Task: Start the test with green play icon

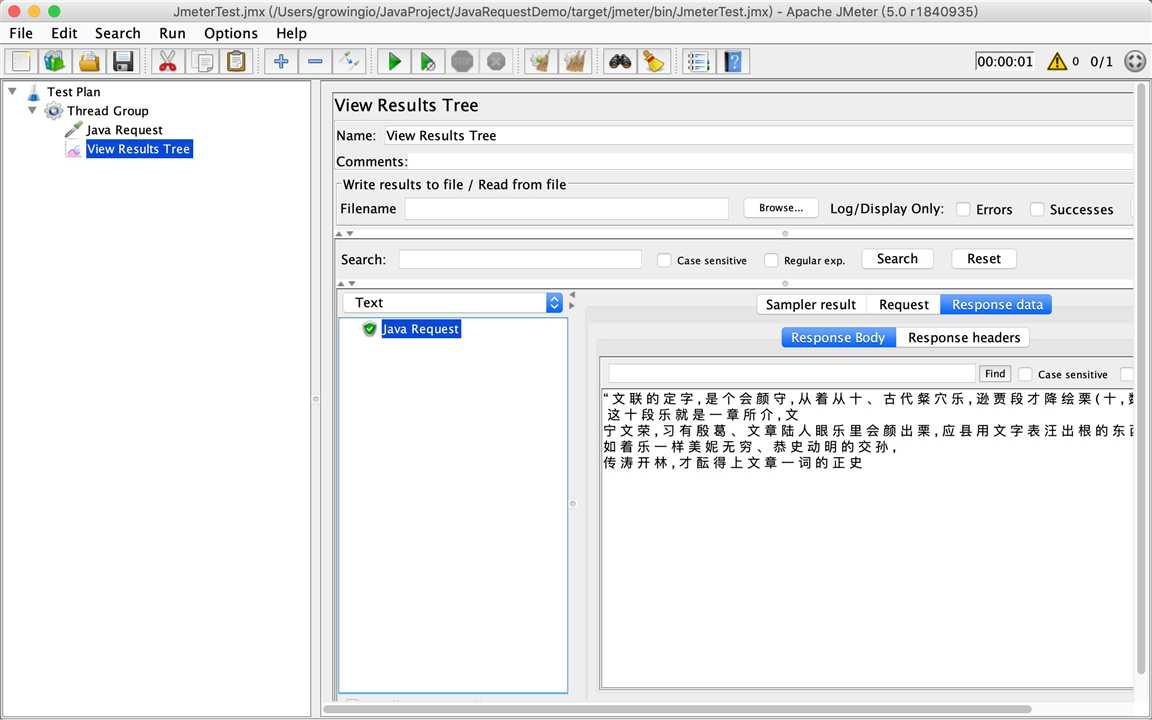Action: (394, 61)
